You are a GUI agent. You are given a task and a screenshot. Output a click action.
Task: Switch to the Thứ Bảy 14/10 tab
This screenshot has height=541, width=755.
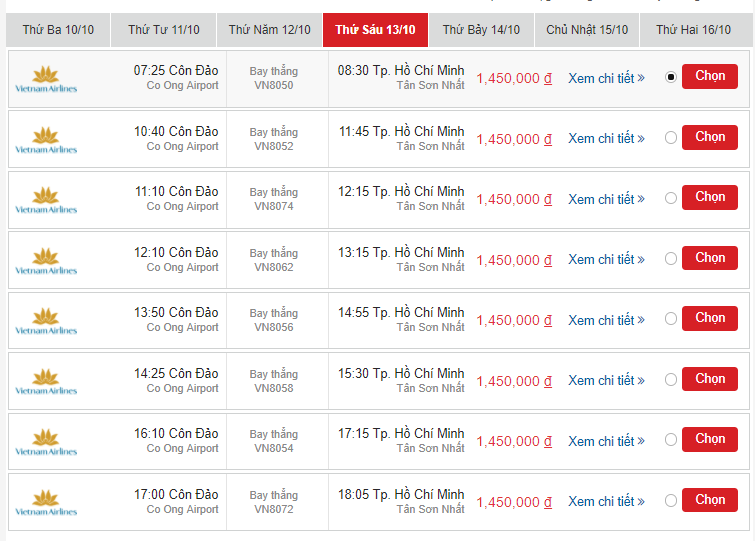(481, 30)
